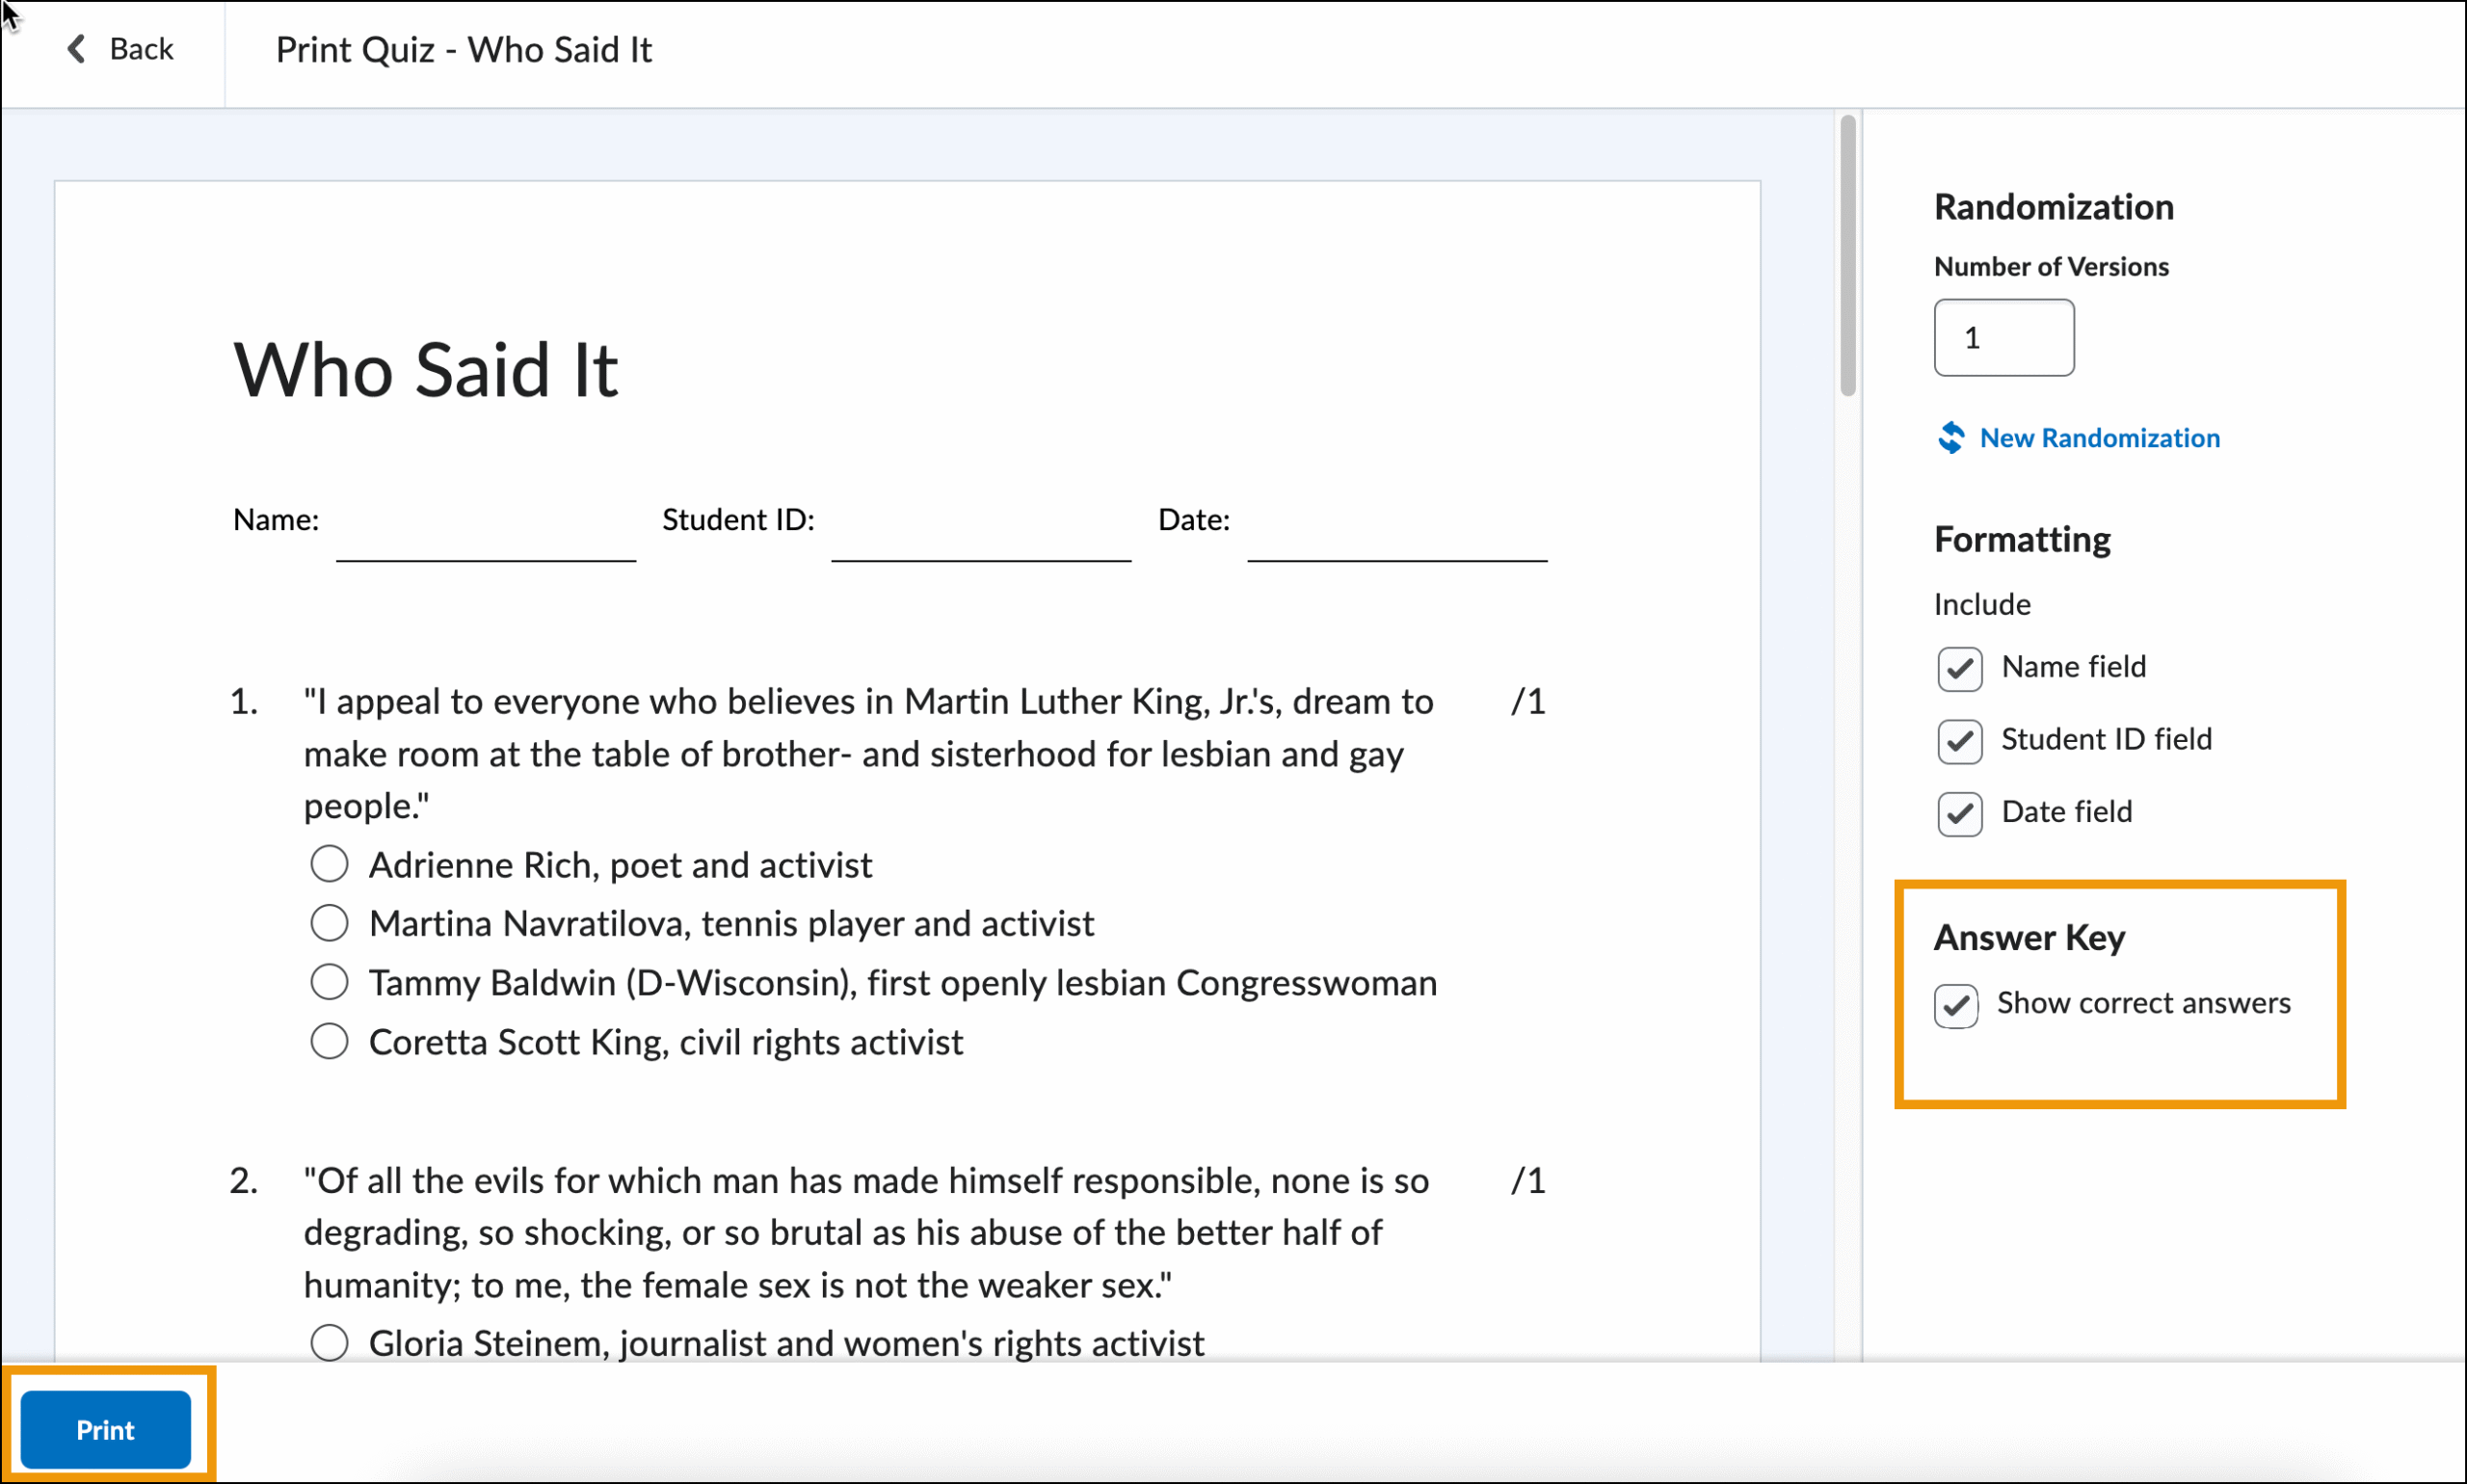The width and height of the screenshot is (2467, 1484).
Task: Click the Who Said It quiz title
Action: coord(425,370)
